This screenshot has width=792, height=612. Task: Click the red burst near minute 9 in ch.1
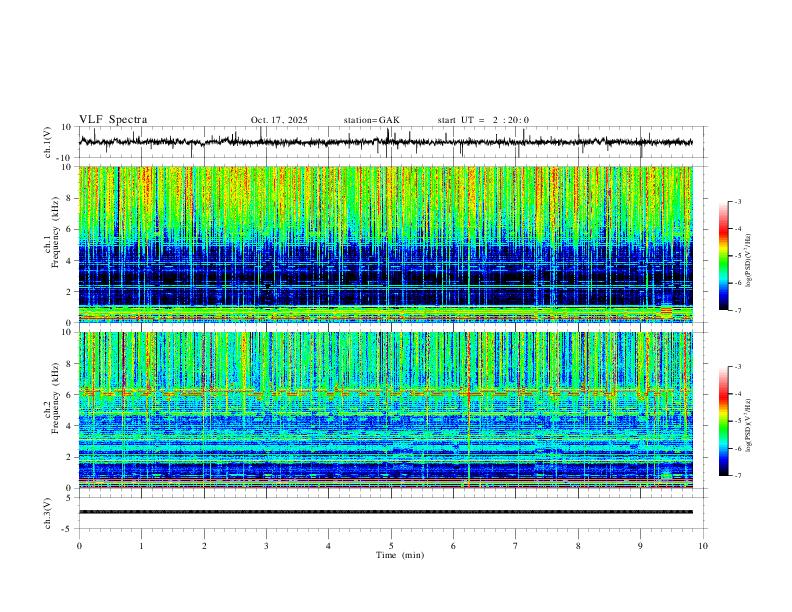(667, 311)
